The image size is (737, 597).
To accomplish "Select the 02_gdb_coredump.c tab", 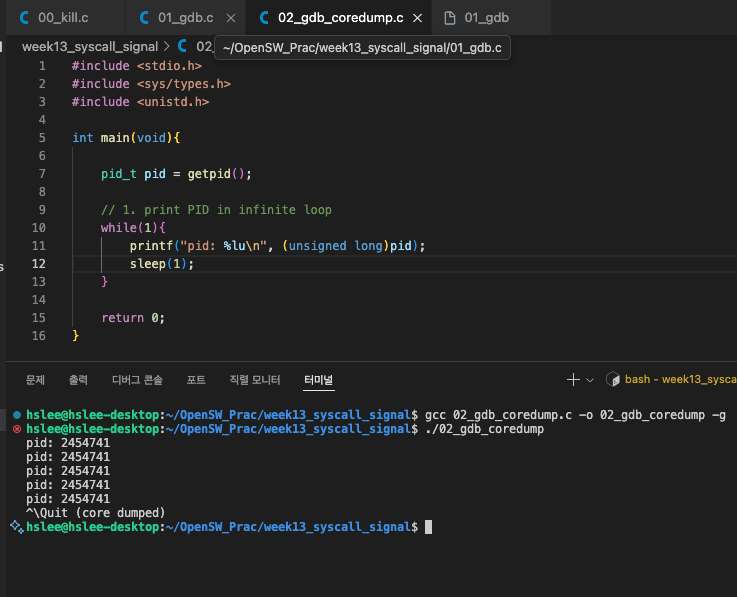I will click(x=340, y=18).
